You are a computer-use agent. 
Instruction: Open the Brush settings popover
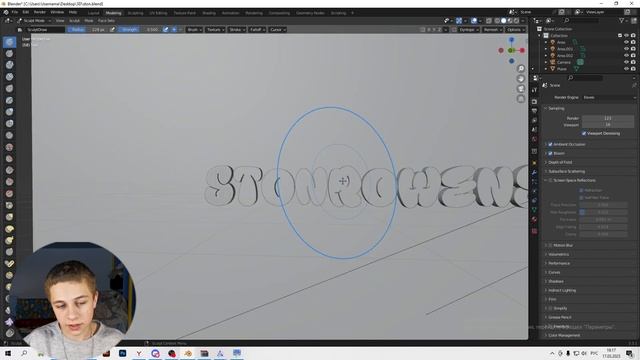point(194,29)
